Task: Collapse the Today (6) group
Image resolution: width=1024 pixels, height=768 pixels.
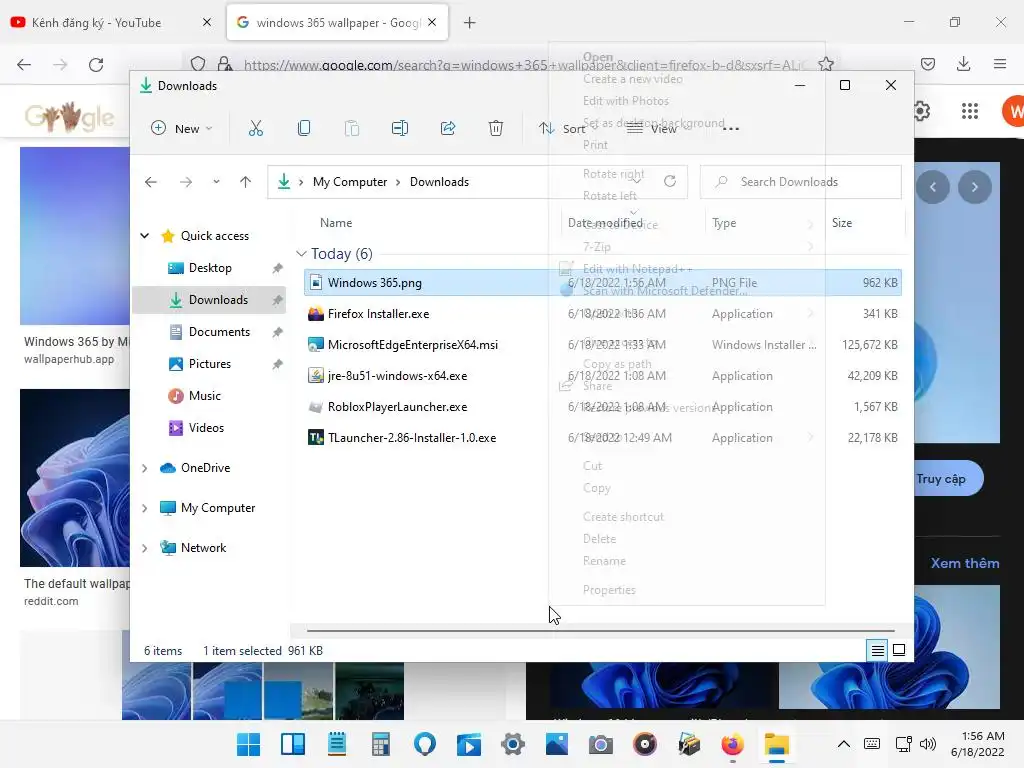Action: coord(301,253)
